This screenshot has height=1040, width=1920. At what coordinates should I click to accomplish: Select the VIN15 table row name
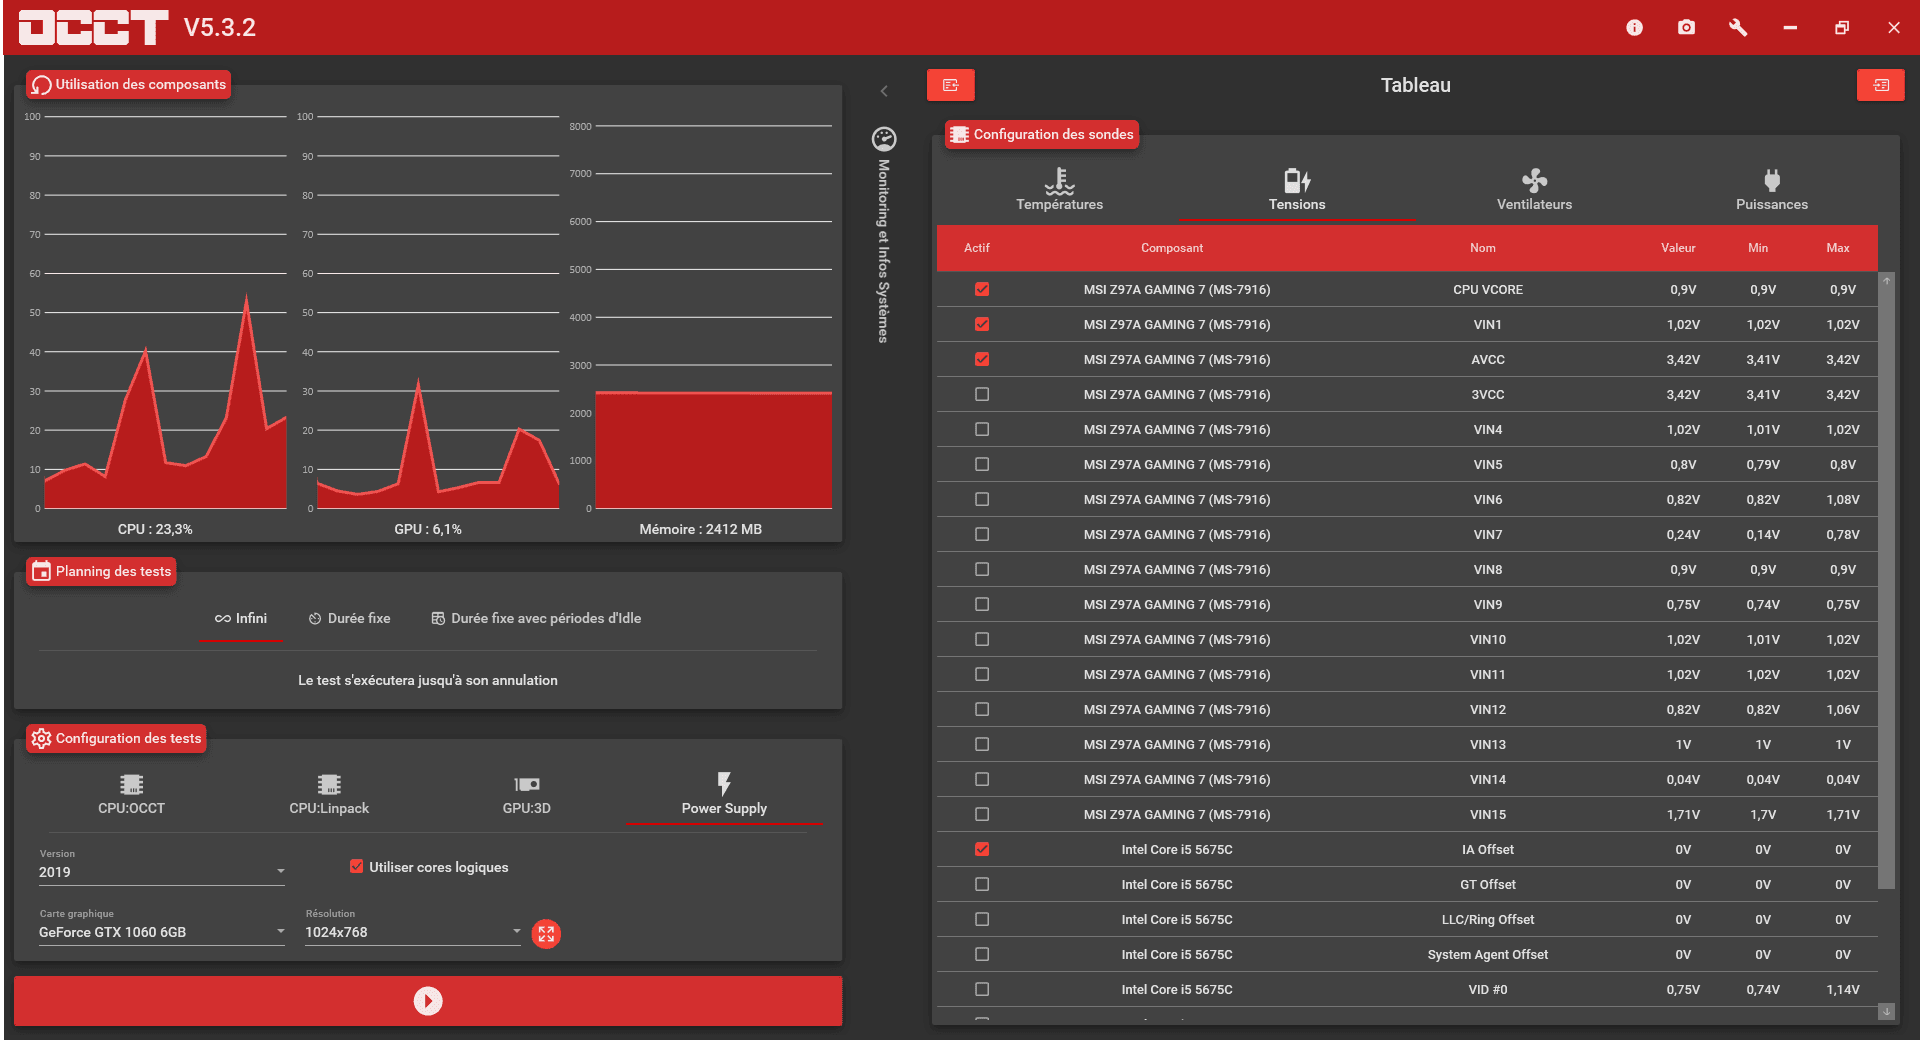[1488, 814]
